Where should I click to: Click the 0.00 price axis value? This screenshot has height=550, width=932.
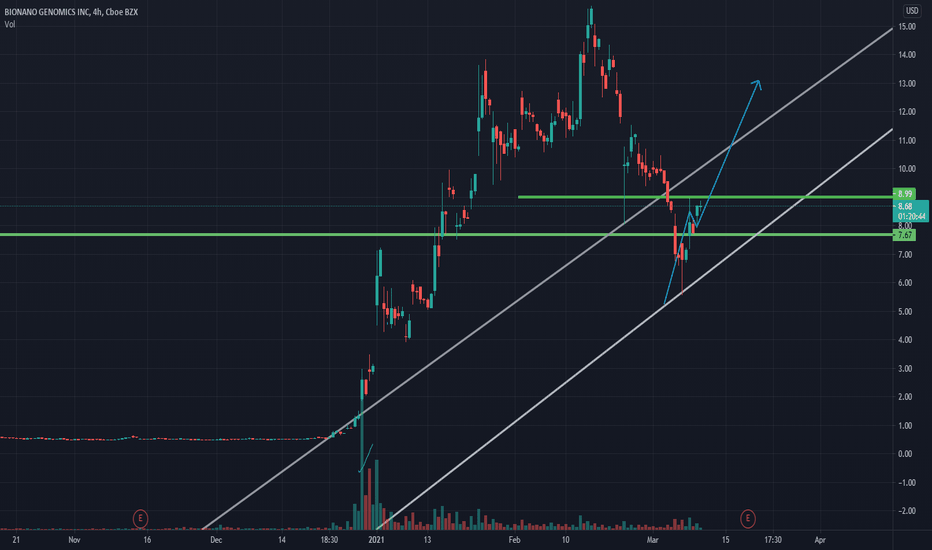click(905, 454)
